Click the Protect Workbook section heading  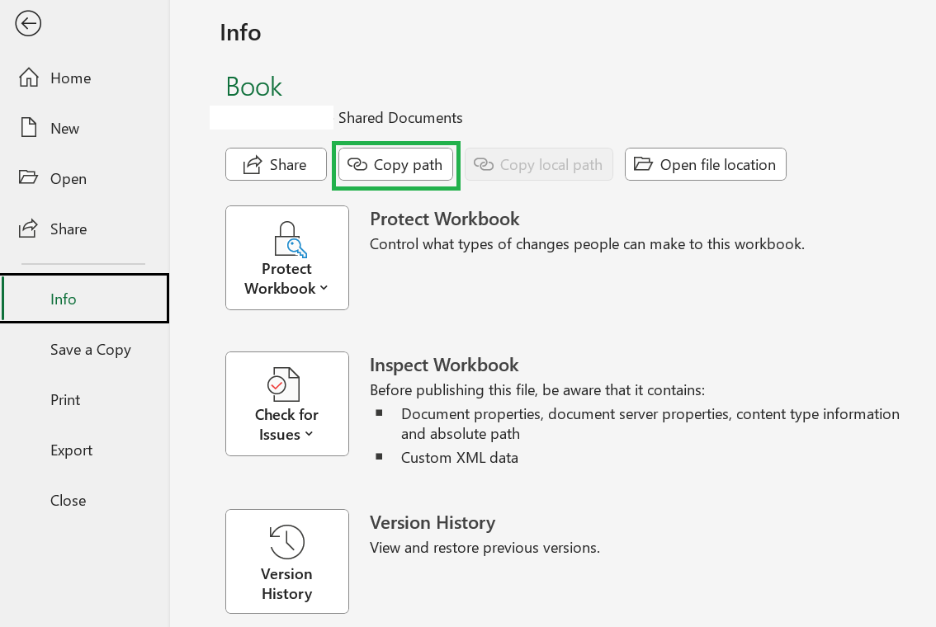point(445,219)
